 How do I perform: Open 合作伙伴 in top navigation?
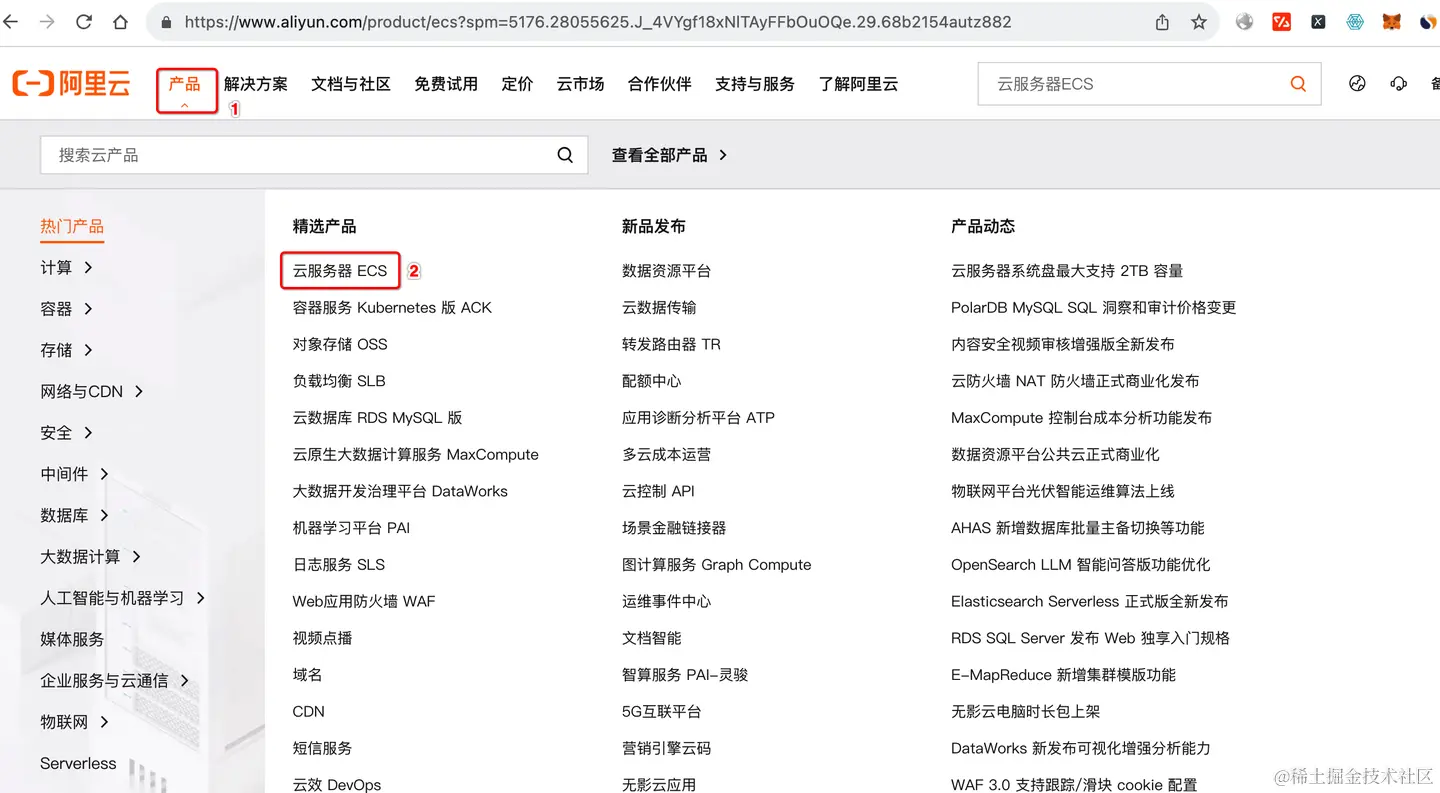coord(660,84)
